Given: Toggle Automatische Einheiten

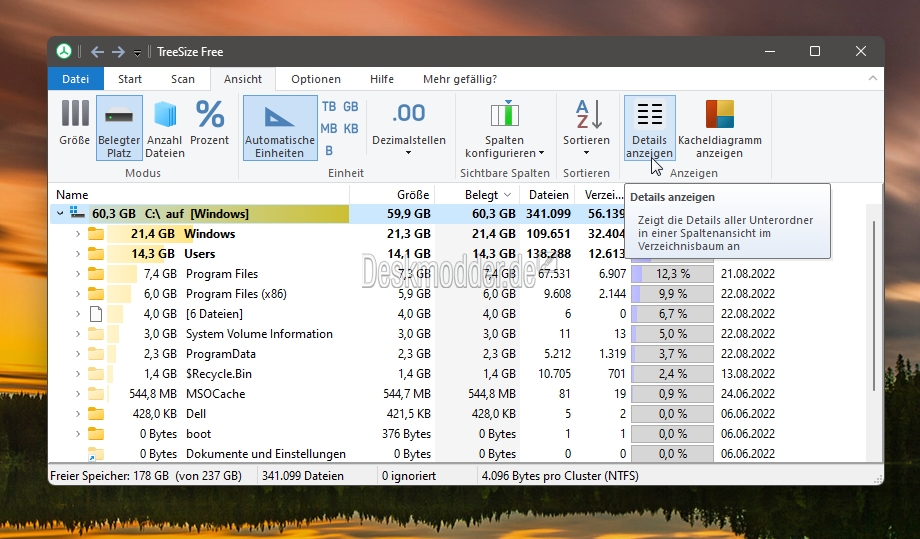Looking at the screenshot, I should coord(280,128).
